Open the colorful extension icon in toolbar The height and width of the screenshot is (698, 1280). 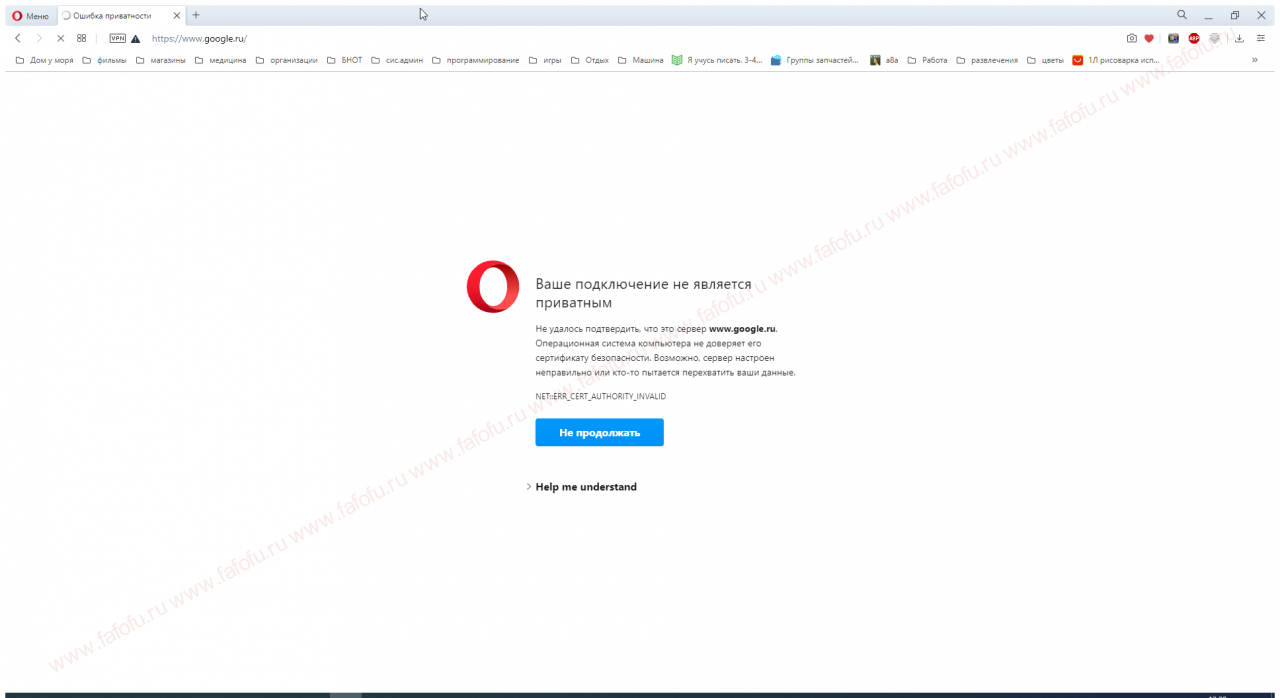1173,38
